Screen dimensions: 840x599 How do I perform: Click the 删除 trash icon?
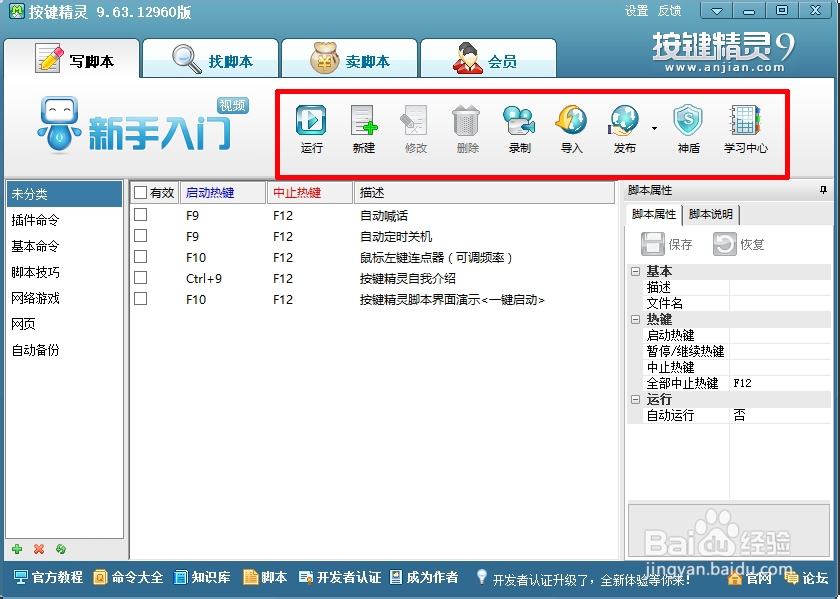(x=466, y=120)
